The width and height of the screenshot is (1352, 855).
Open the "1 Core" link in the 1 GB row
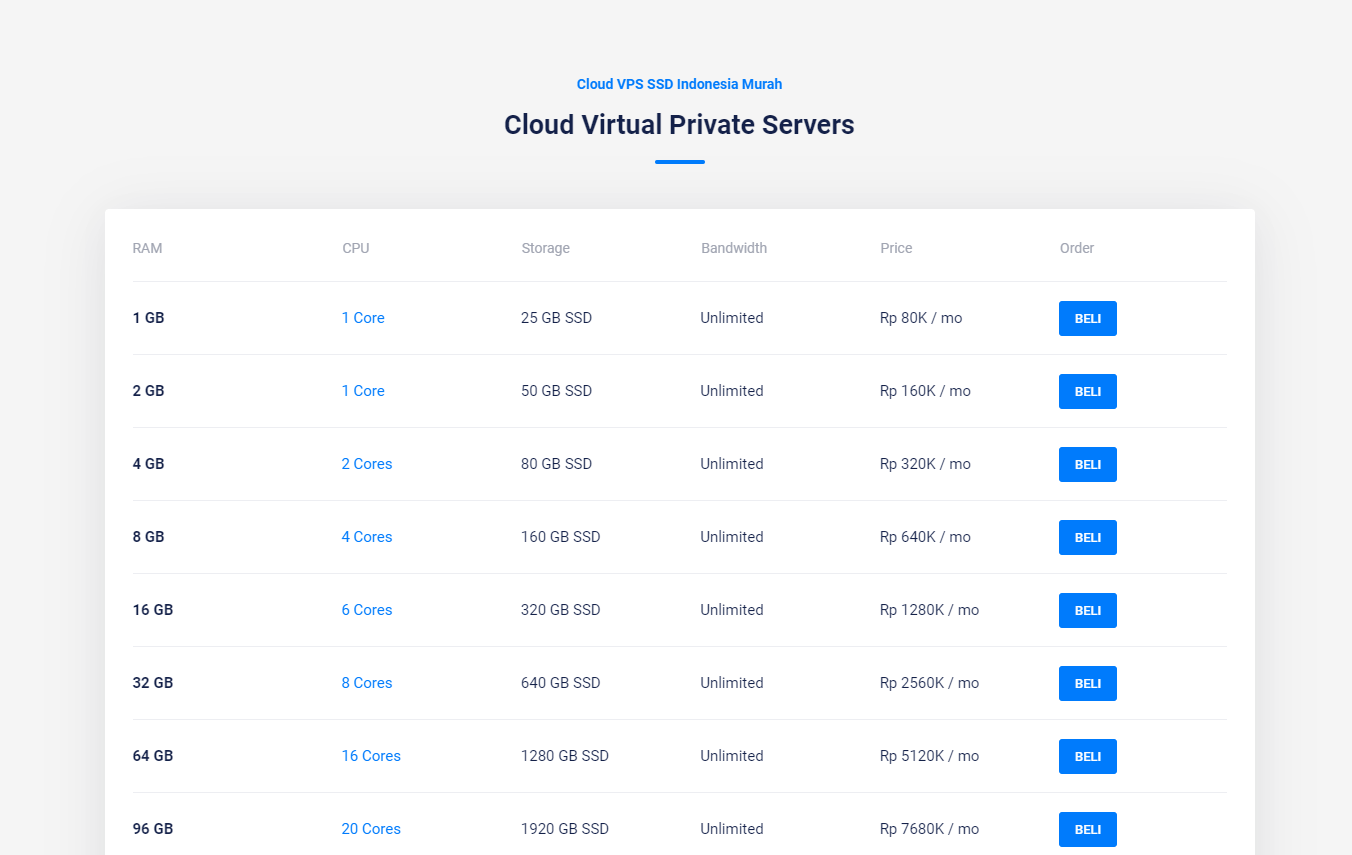click(x=363, y=318)
